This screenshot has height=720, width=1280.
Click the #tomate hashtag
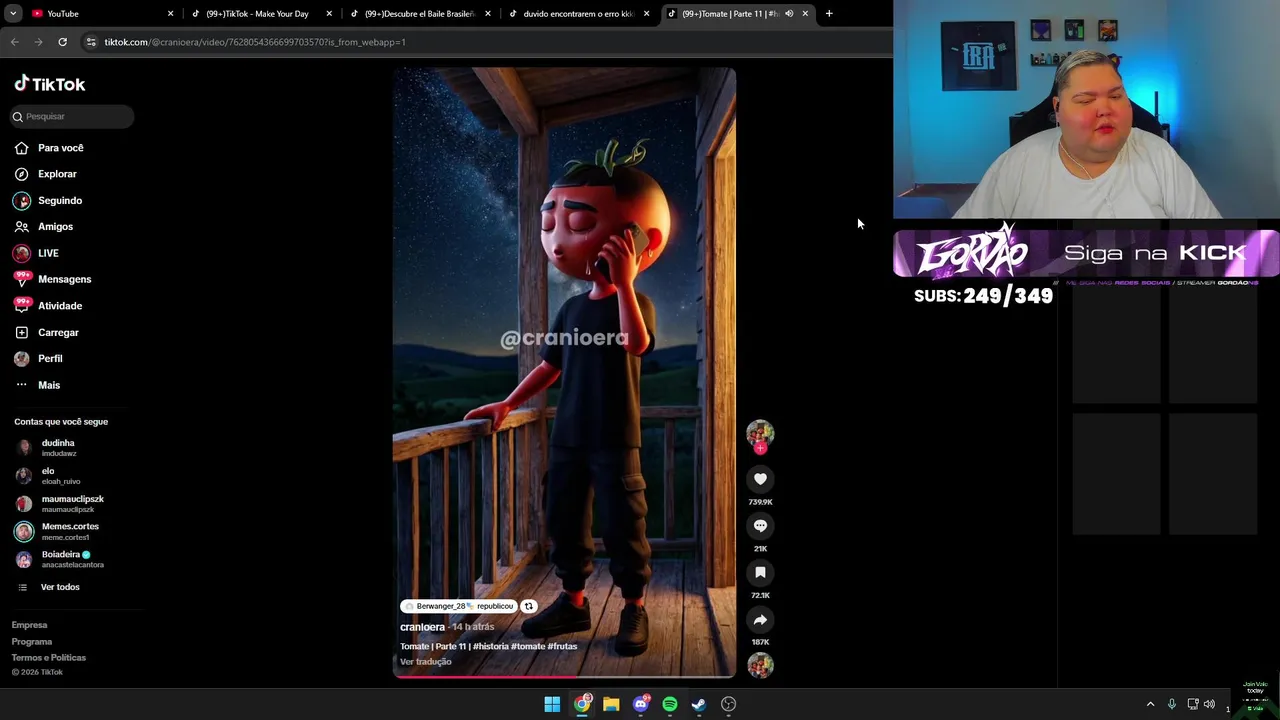click(528, 646)
